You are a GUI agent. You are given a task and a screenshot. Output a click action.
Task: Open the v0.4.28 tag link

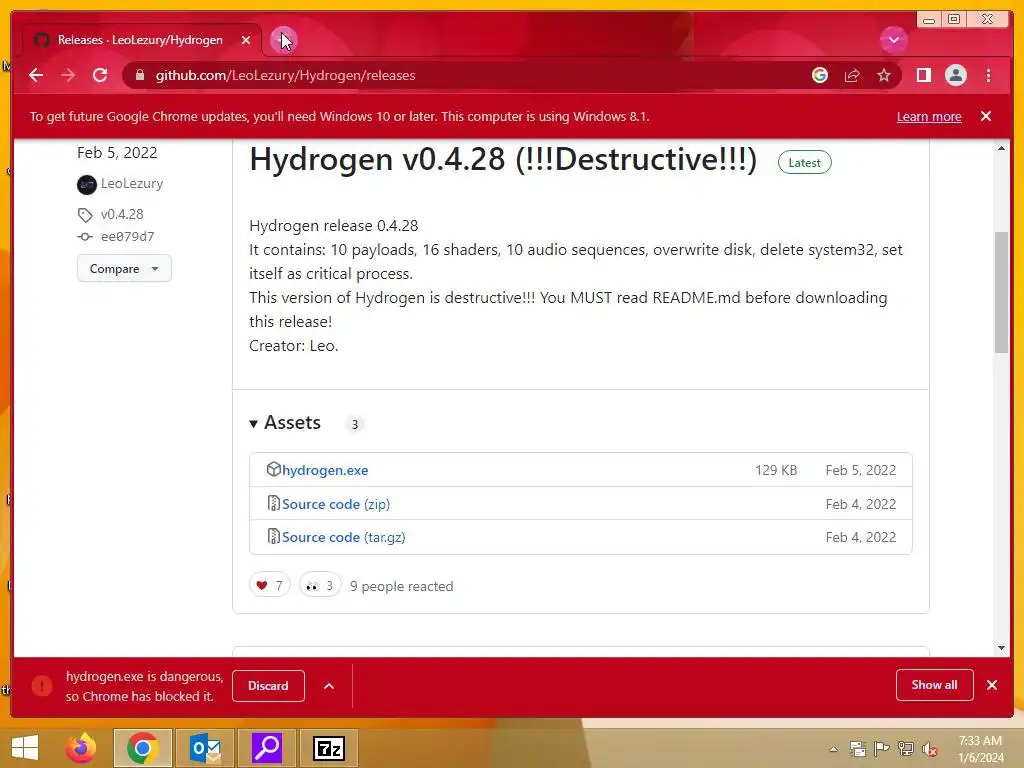122,214
